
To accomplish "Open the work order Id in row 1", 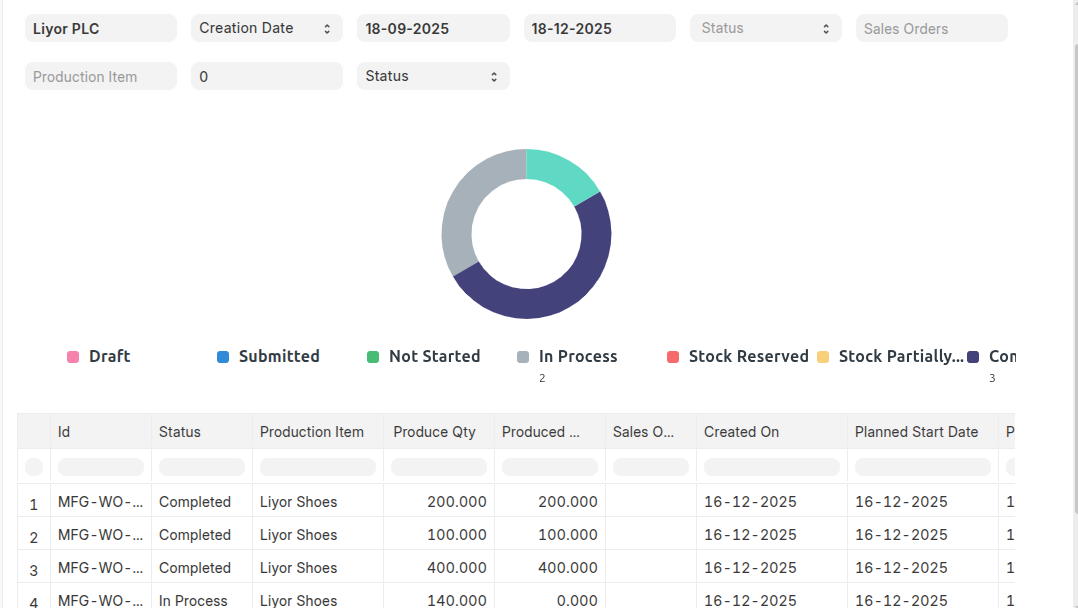I will (x=100, y=502).
